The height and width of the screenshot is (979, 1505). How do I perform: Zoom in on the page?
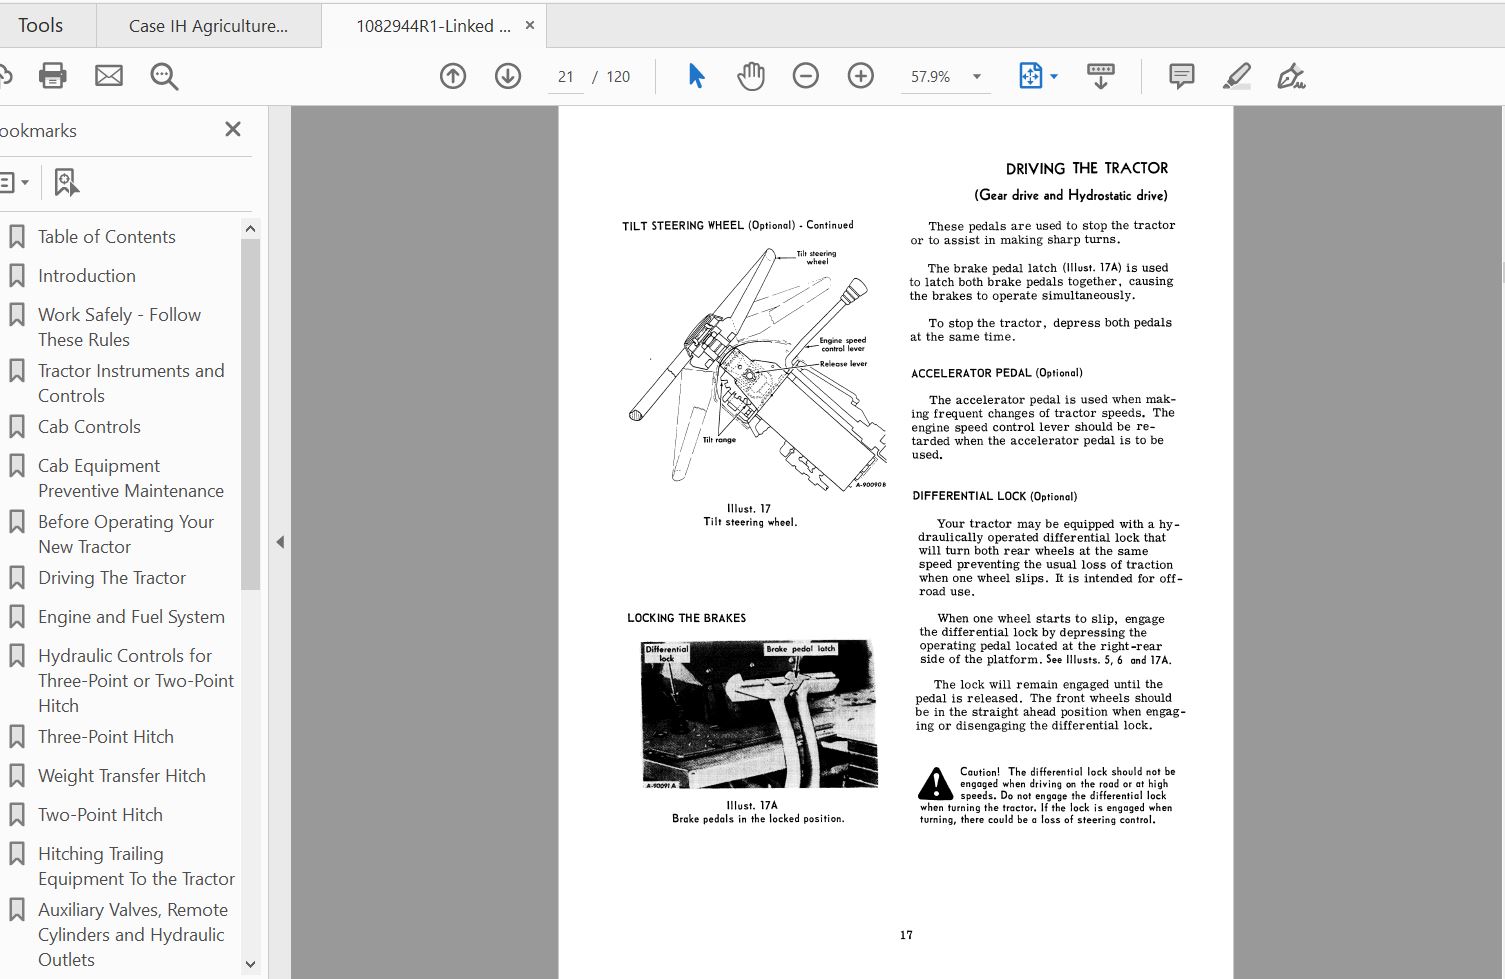click(x=860, y=75)
